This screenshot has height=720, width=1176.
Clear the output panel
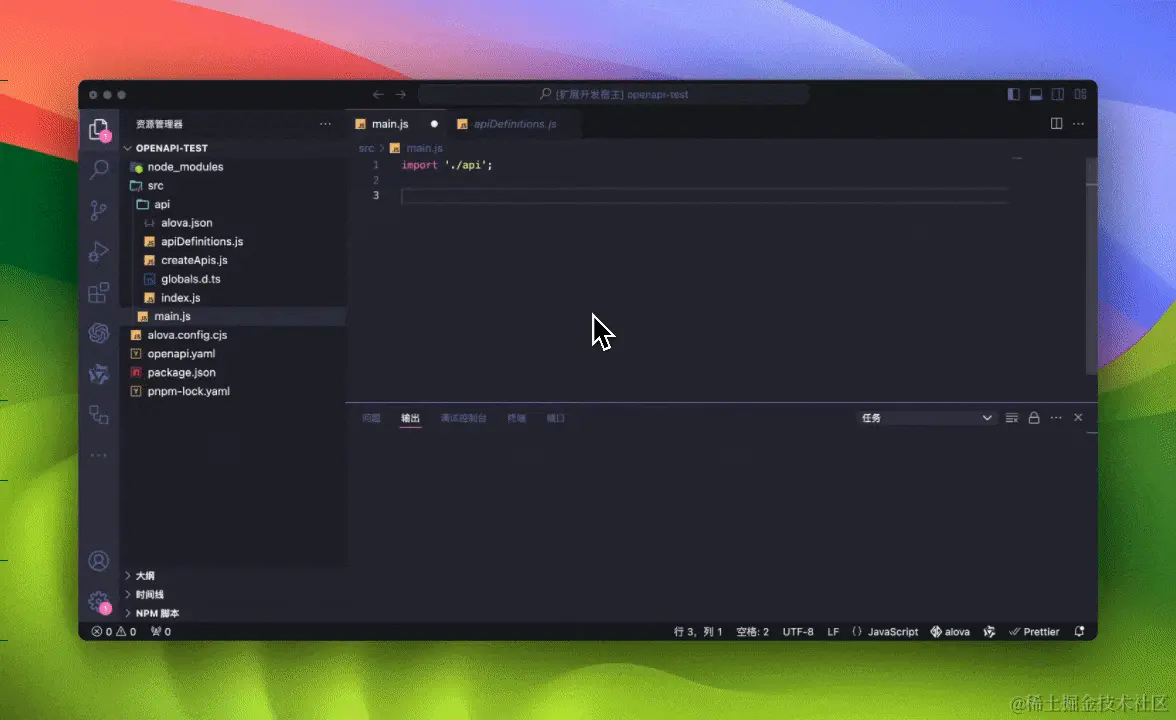click(x=1012, y=418)
